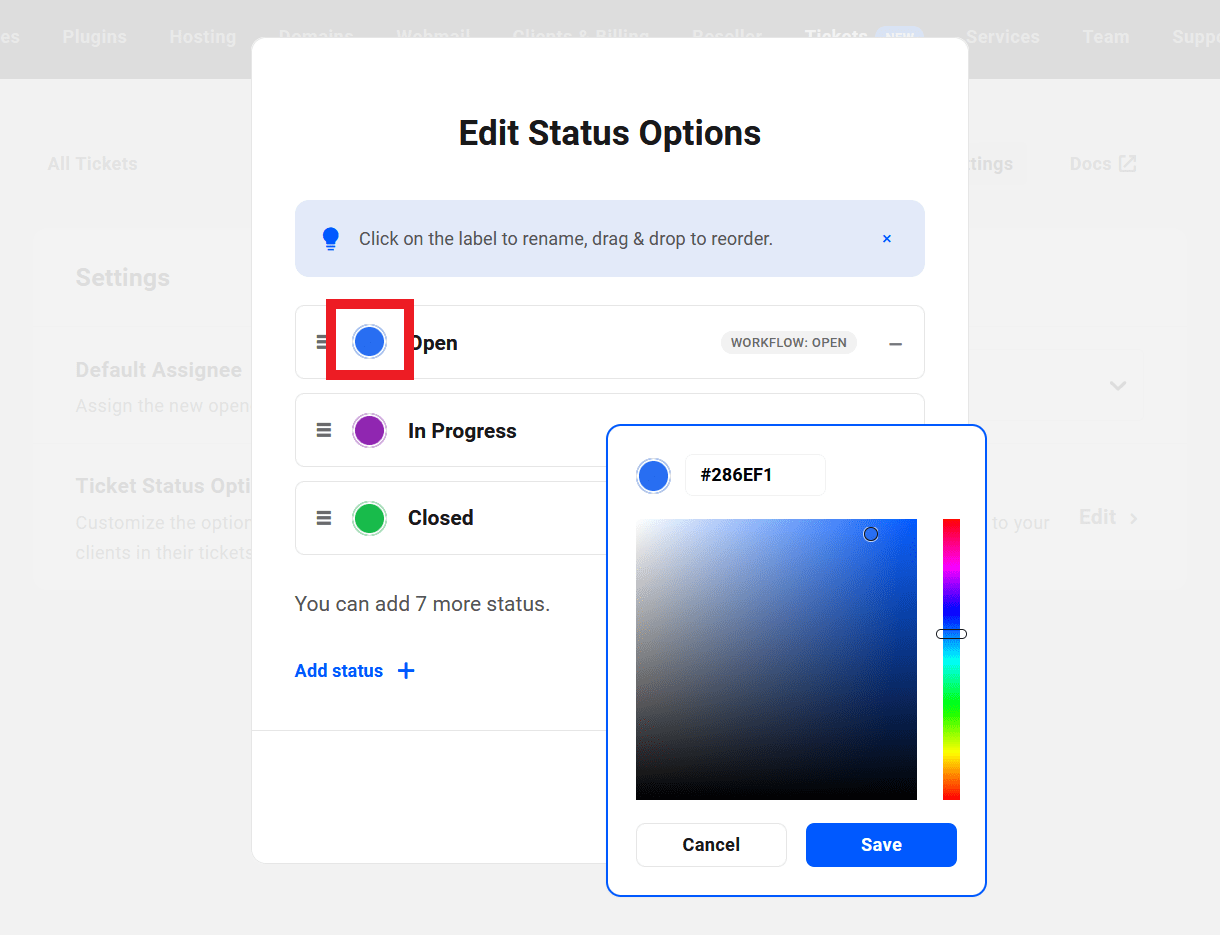The width and height of the screenshot is (1220, 935).
Task: Click the lightbulb icon in the tip banner
Action: click(331, 238)
